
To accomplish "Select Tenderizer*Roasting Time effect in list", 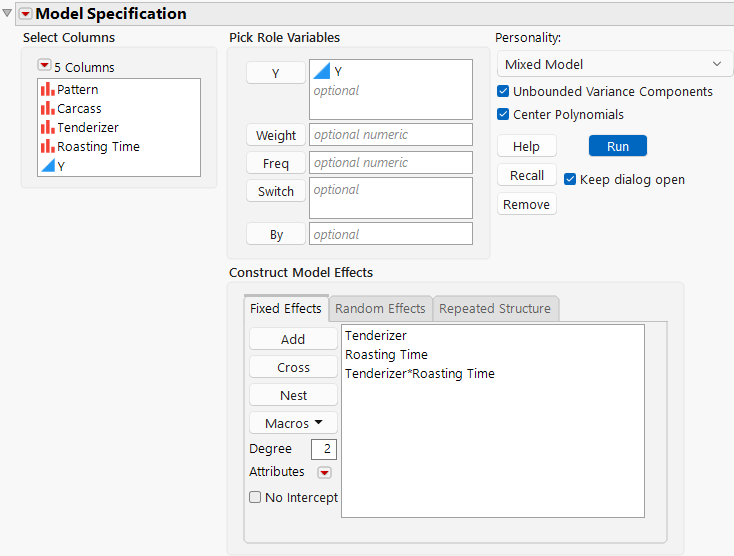I will (419, 373).
